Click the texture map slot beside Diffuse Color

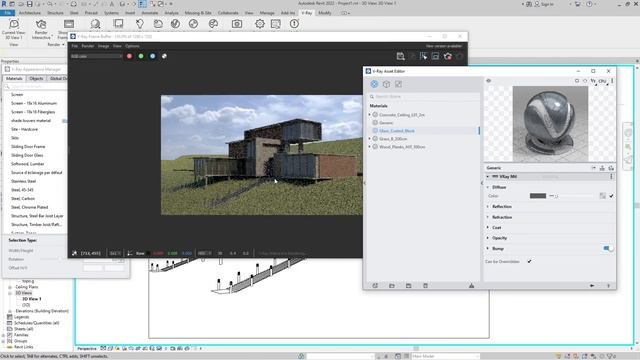602,196
